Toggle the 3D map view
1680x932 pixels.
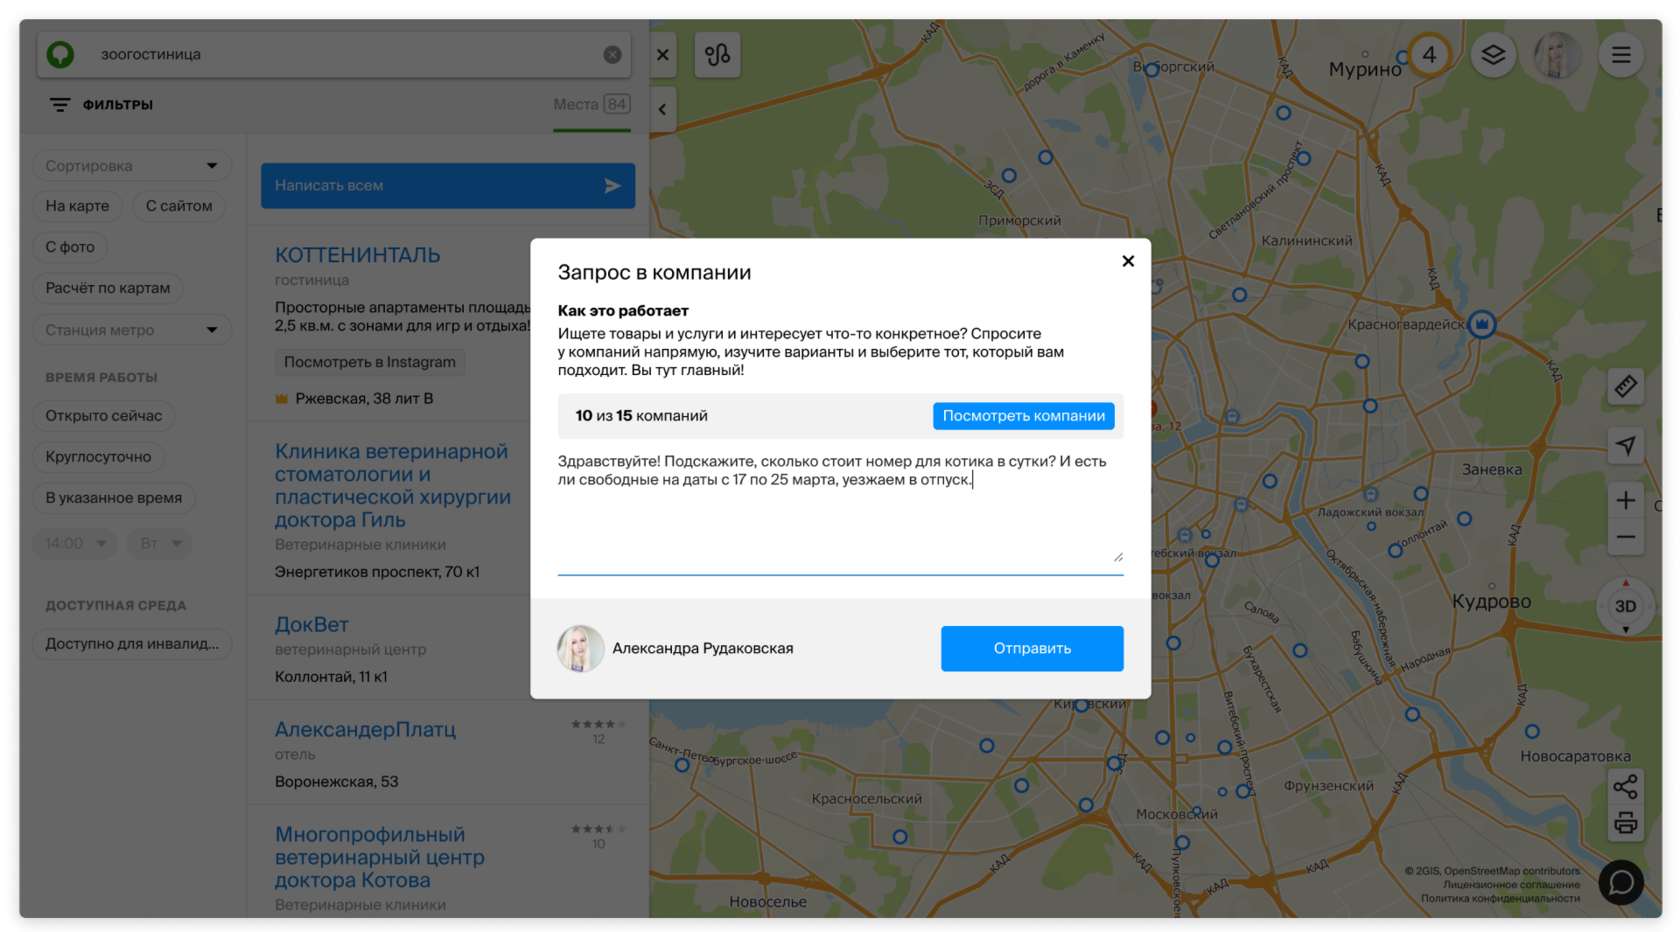(x=1626, y=606)
